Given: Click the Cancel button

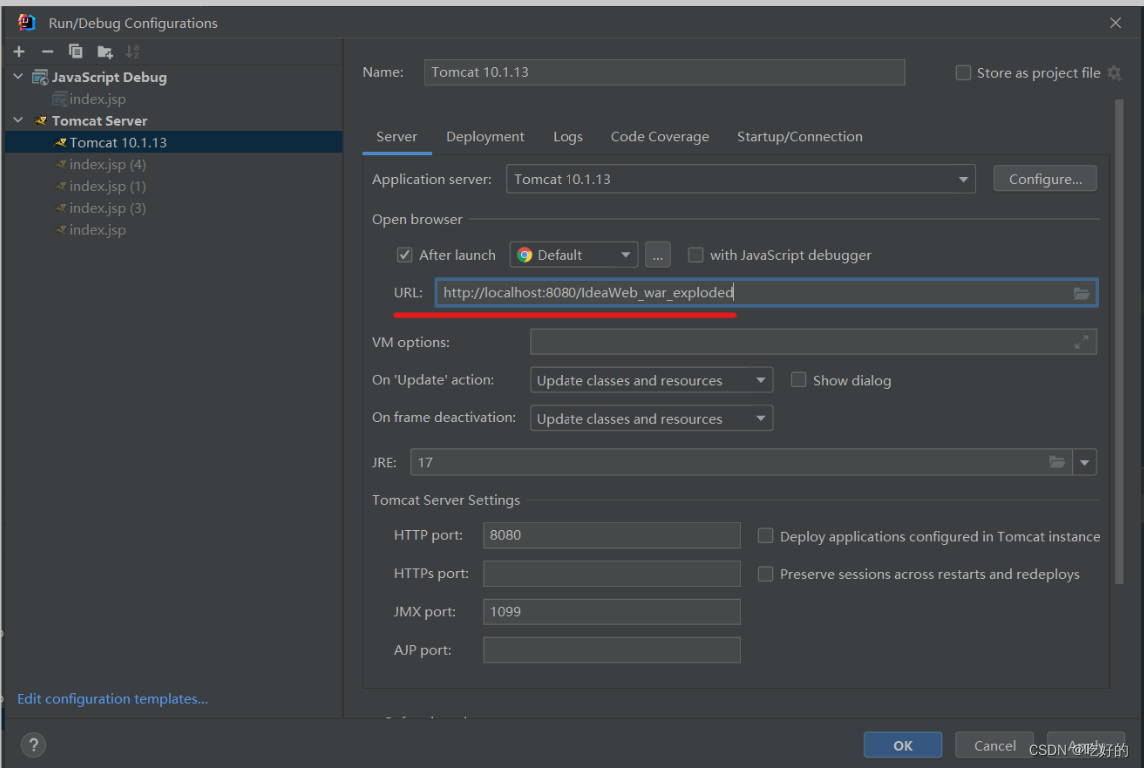Looking at the screenshot, I should pos(994,745).
